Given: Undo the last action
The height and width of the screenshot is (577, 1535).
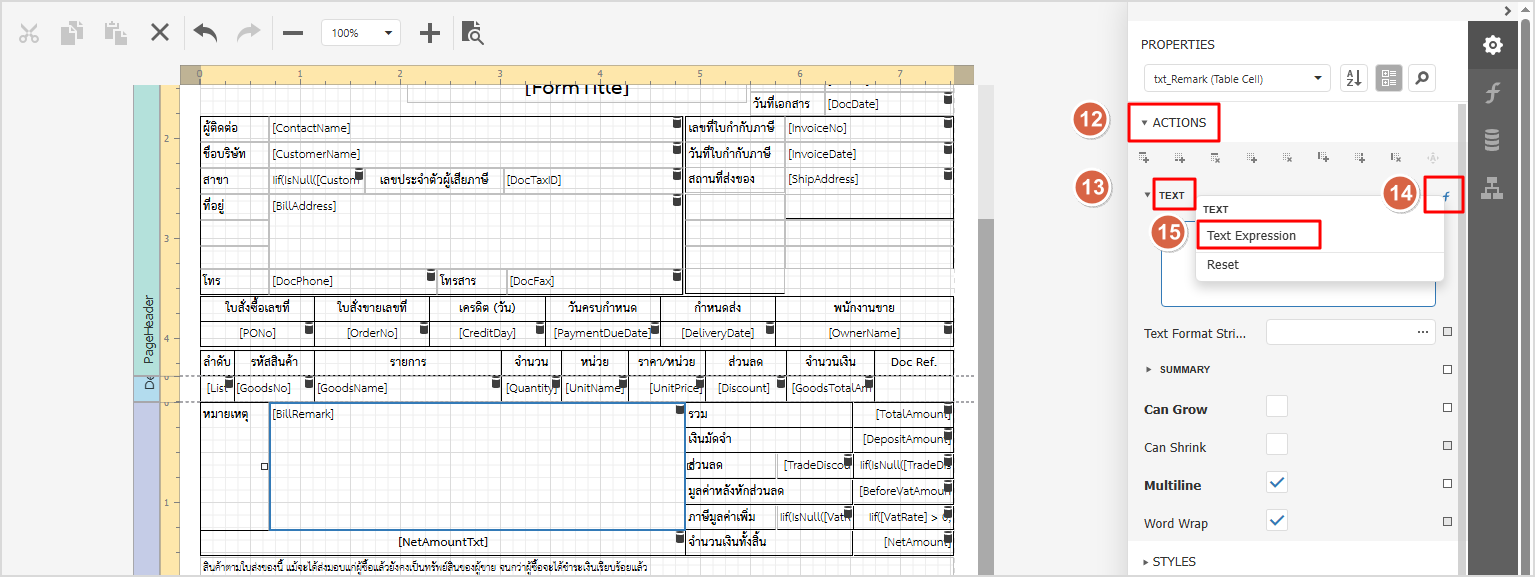Looking at the screenshot, I should coord(205,33).
